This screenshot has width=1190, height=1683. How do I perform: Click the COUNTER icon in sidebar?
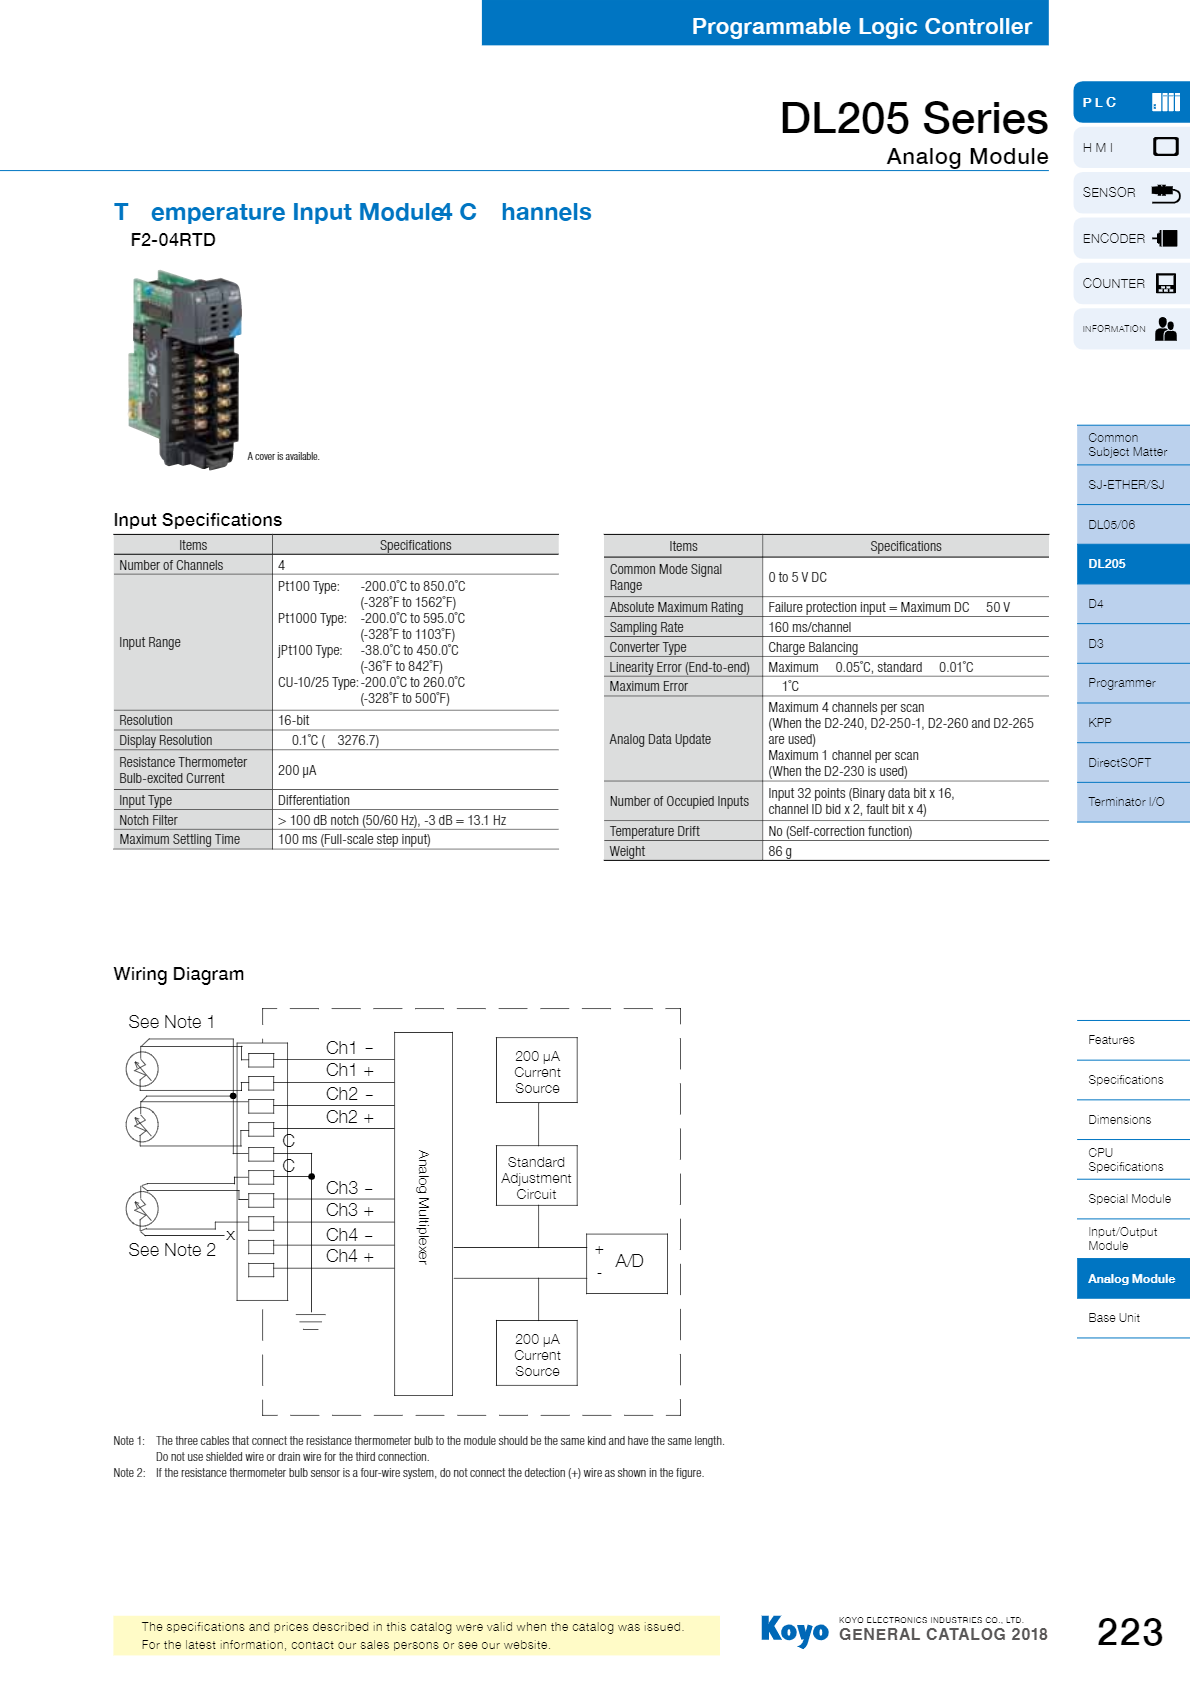point(1166,283)
